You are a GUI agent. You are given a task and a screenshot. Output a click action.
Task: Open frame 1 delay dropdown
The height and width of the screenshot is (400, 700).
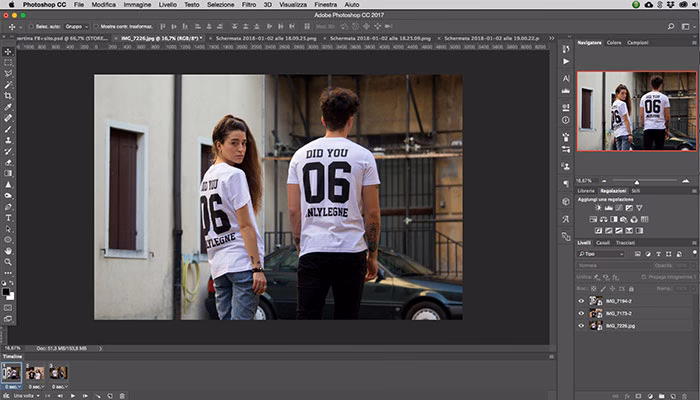tap(12, 387)
